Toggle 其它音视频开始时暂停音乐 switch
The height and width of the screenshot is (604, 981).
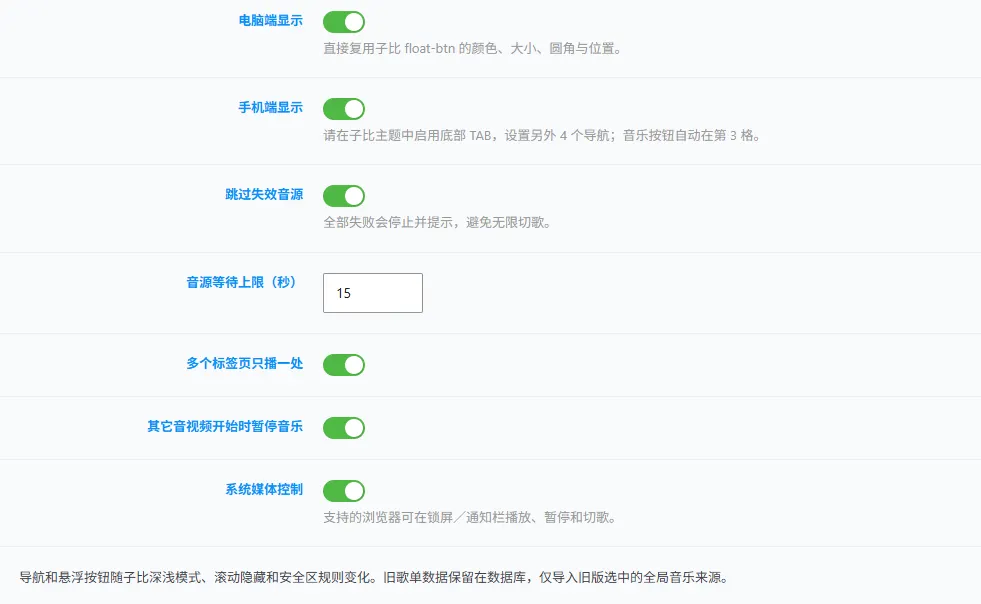tap(343, 428)
